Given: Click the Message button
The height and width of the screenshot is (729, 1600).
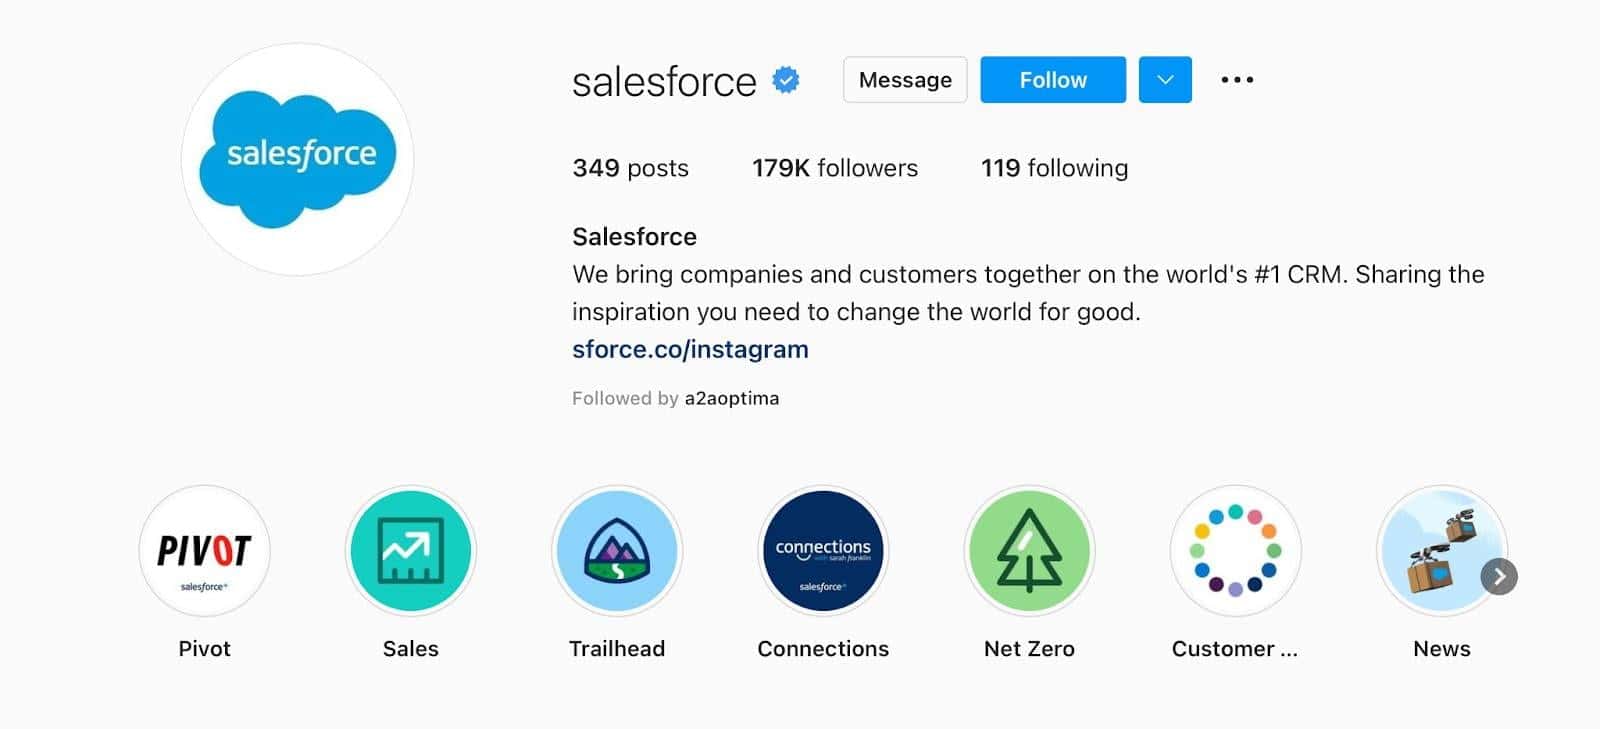Looking at the screenshot, I should (905, 80).
